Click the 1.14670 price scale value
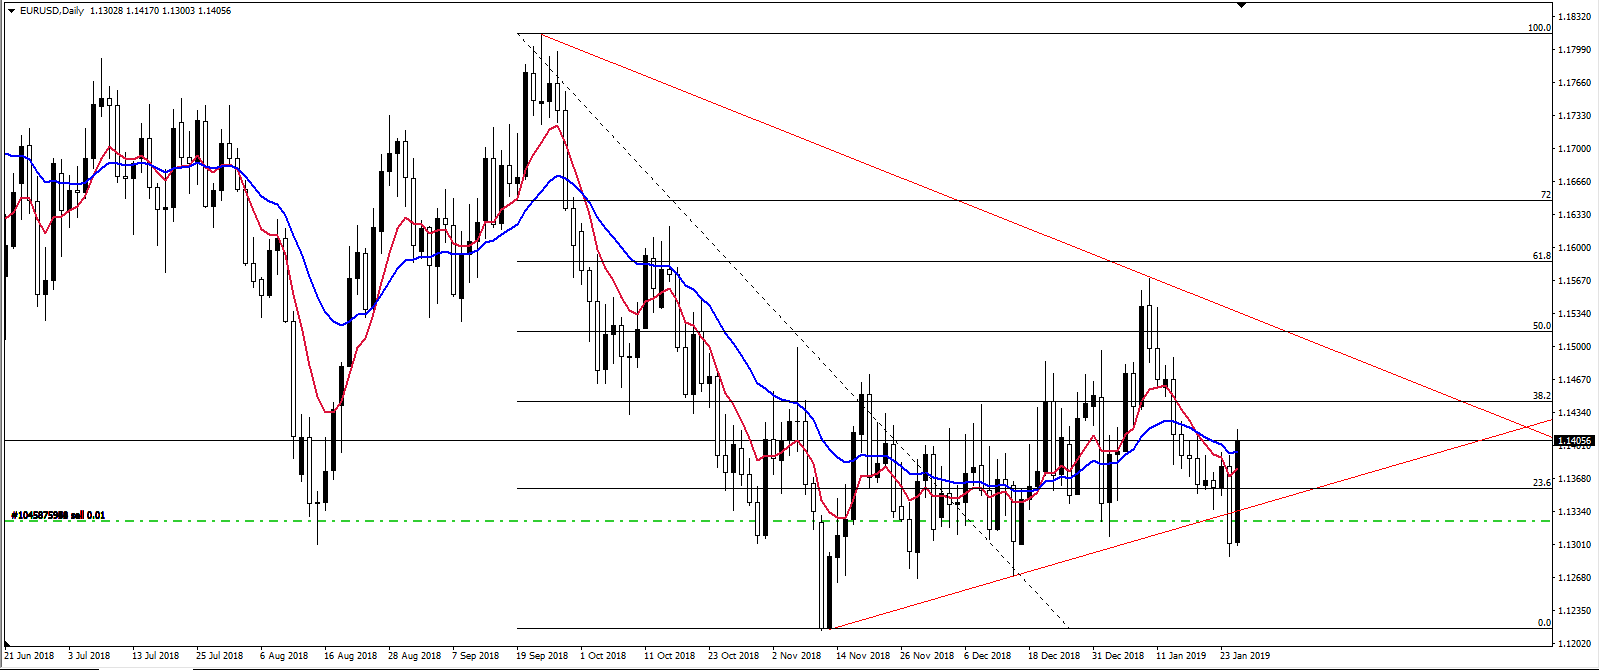 pos(1575,380)
